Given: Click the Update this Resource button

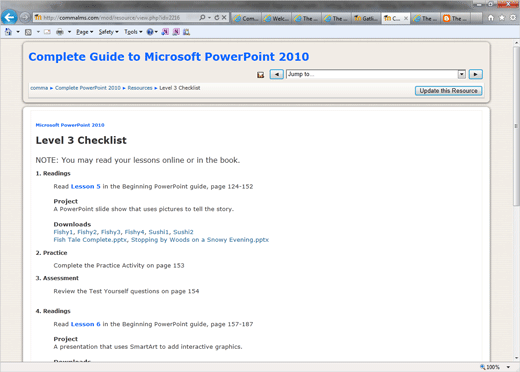Looking at the screenshot, I should [x=448, y=91].
